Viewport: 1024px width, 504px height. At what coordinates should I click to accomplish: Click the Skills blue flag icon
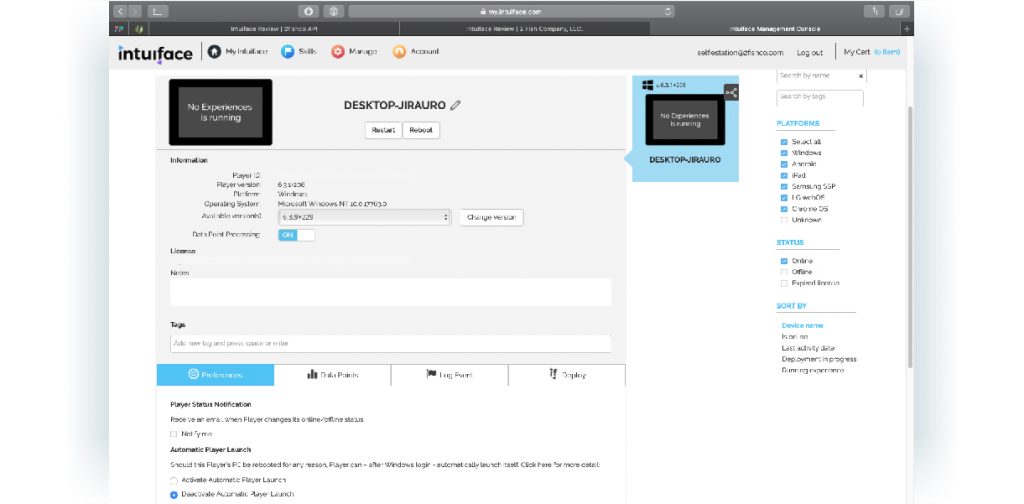pos(287,52)
